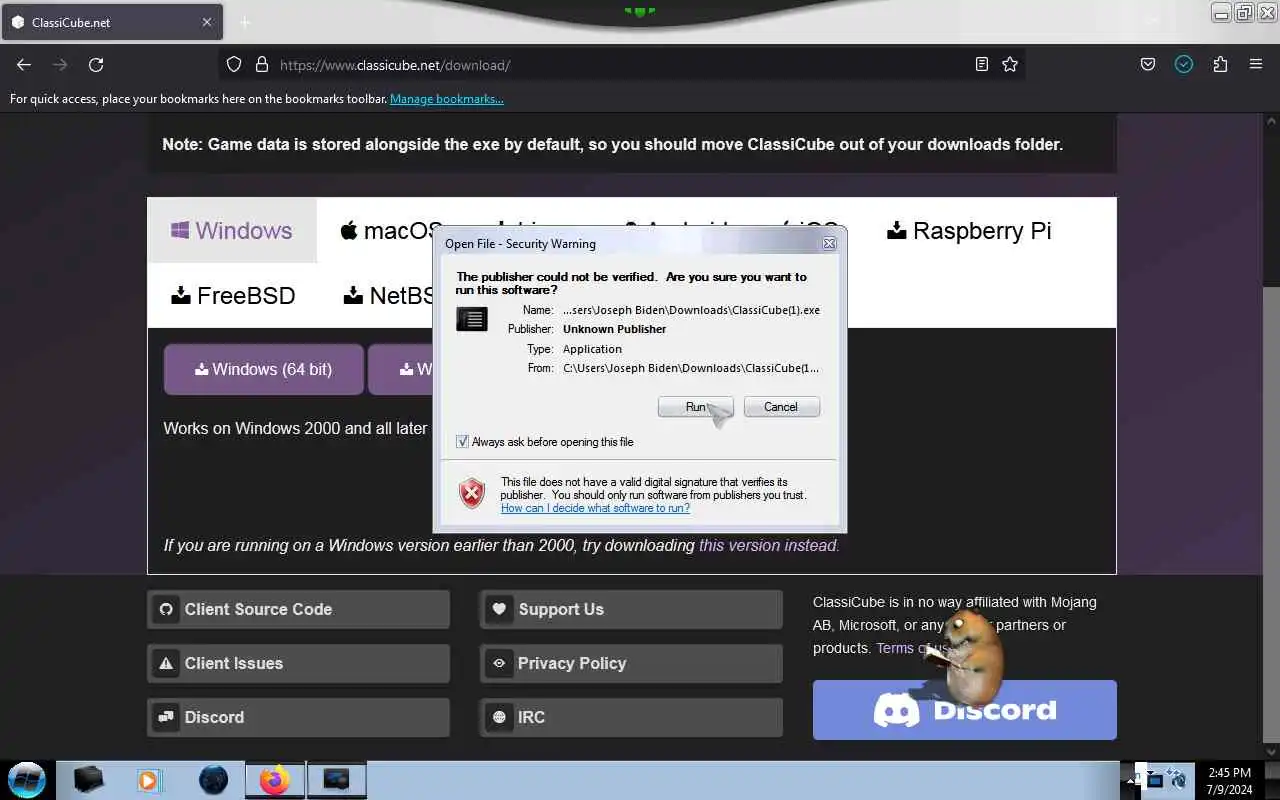
Task: Bookmark this page with the star icon
Action: click(1010, 65)
